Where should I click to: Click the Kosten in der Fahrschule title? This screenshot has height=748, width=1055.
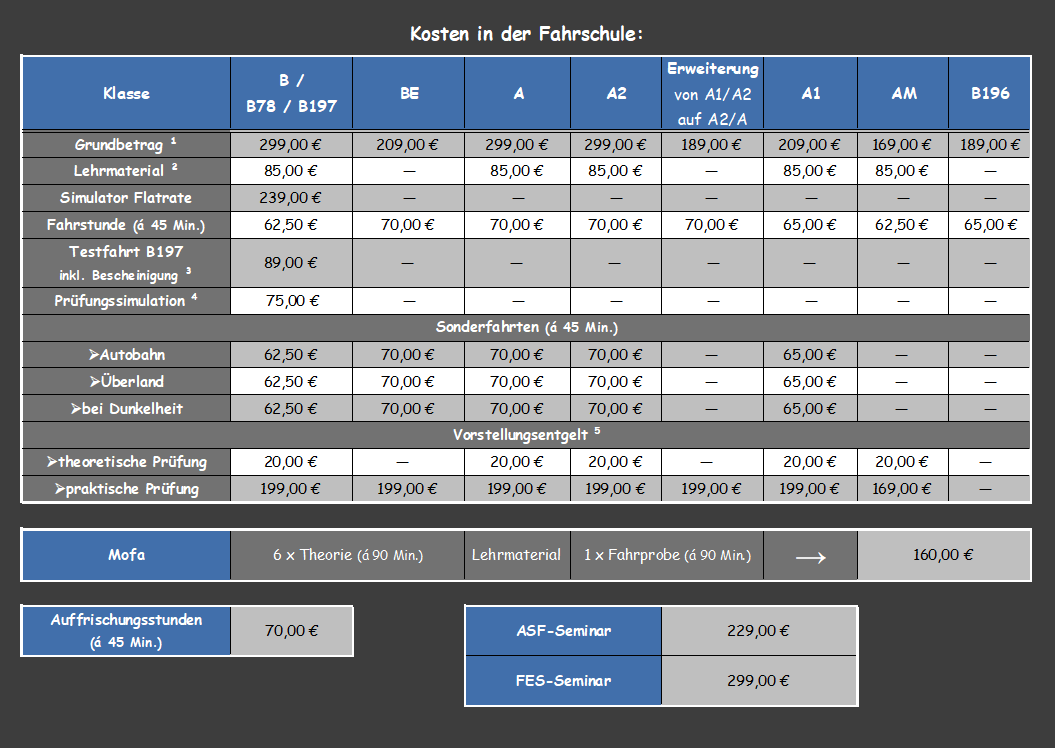point(526,34)
